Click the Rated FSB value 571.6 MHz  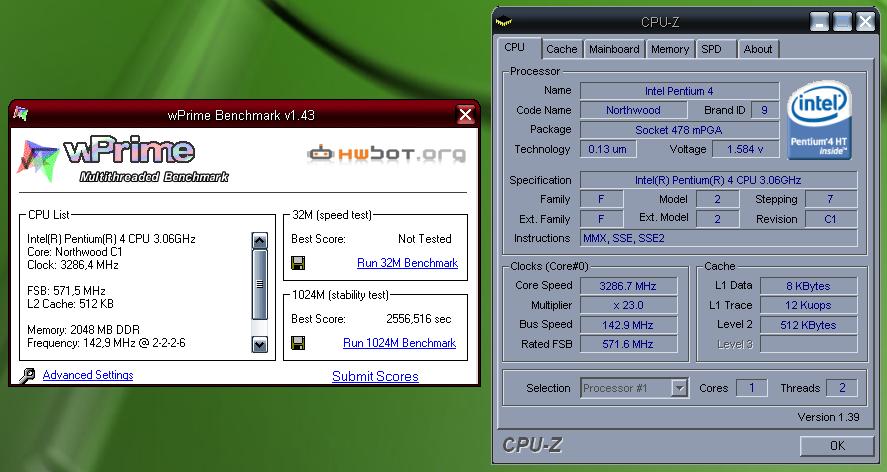coord(628,344)
